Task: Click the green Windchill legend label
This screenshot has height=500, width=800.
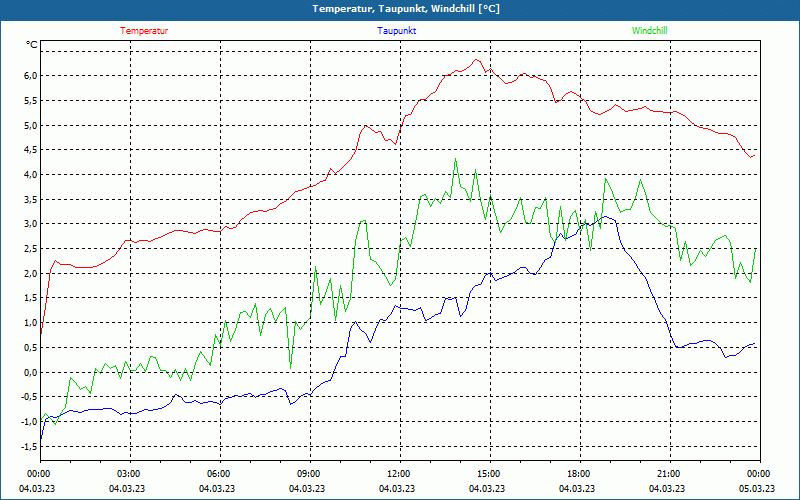Action: 649,31
